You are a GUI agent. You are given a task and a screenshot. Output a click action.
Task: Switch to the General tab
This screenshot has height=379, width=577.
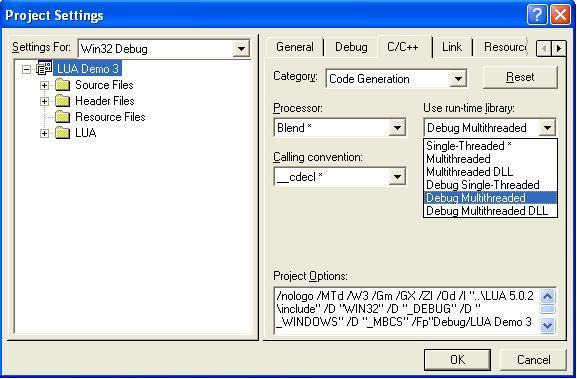[x=295, y=47]
